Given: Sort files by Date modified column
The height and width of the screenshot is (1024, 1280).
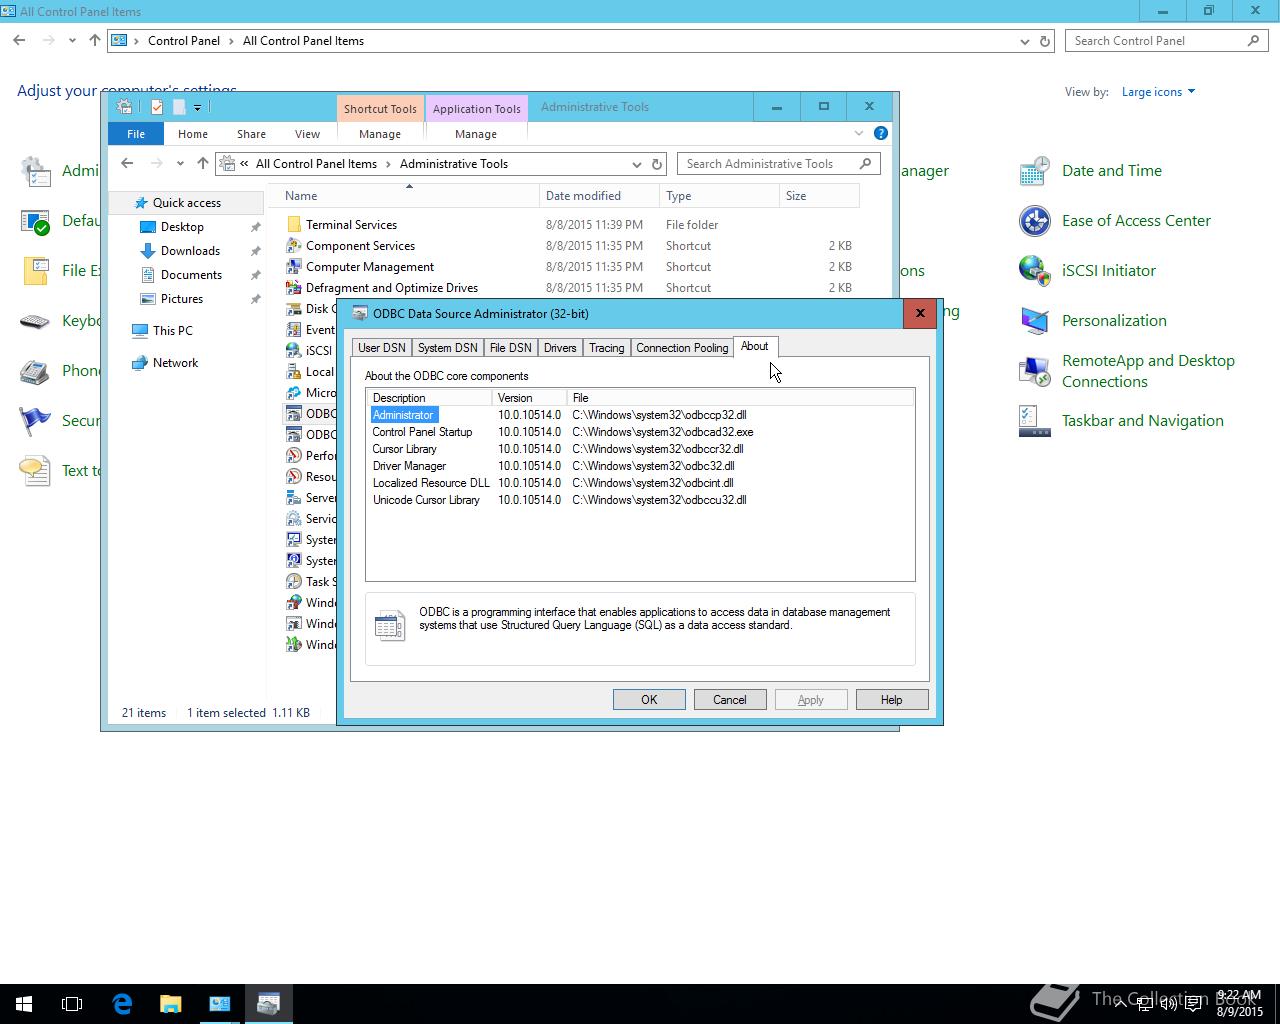Looking at the screenshot, I should coord(599,196).
